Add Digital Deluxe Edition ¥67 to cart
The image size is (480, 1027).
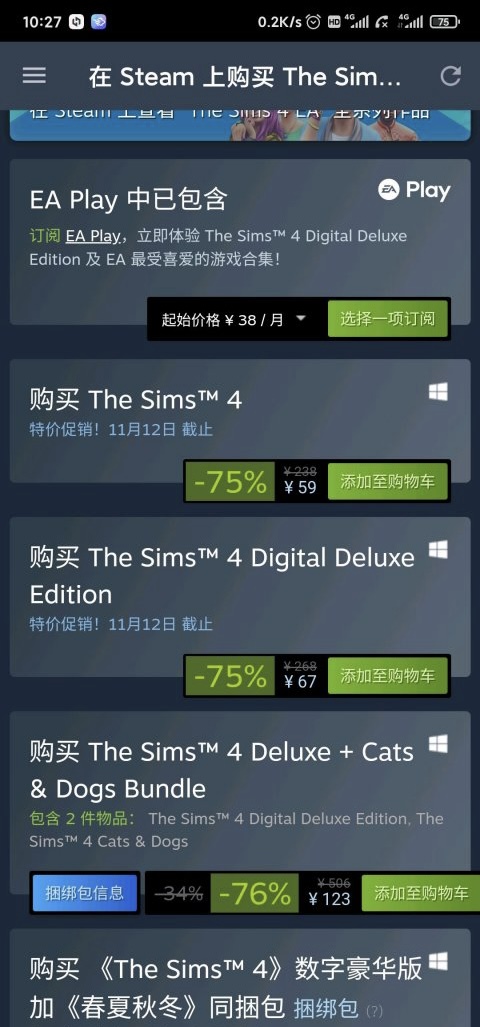pyautogui.click(x=388, y=675)
